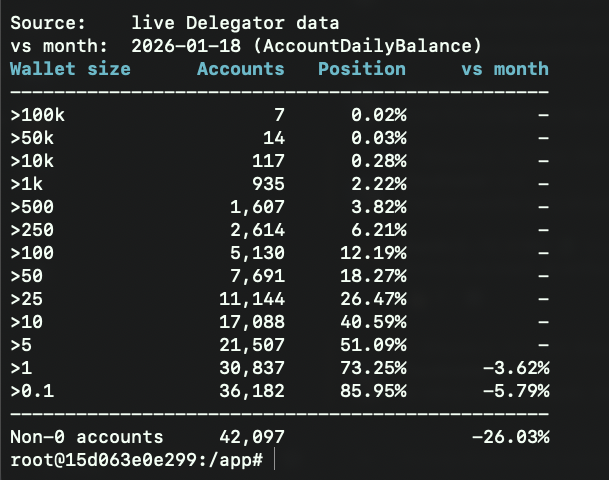Click the accounts value 21,507
This screenshot has width=609, height=480.
click(252, 345)
